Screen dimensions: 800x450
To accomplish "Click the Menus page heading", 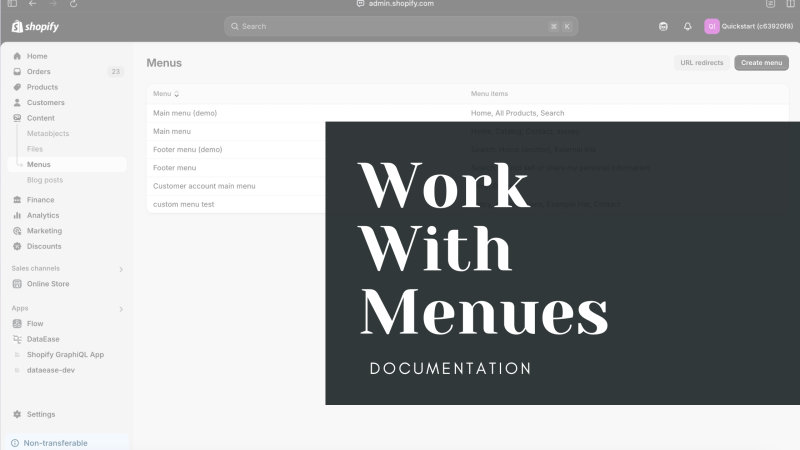I will pos(164,63).
